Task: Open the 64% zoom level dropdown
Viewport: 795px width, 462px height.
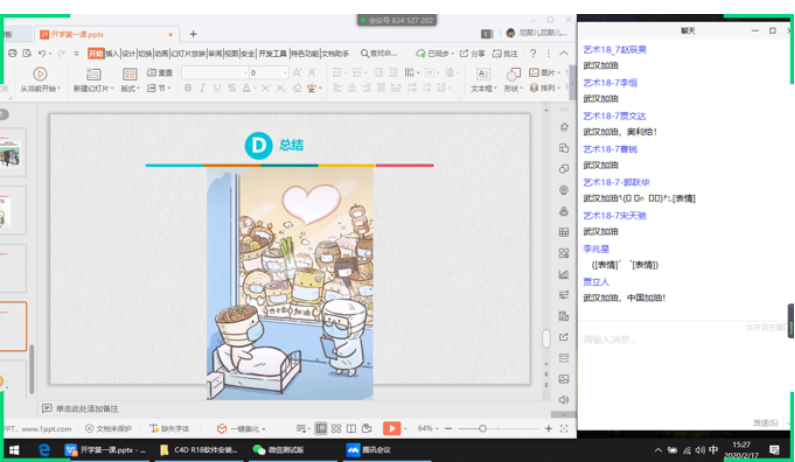Action: [428, 428]
